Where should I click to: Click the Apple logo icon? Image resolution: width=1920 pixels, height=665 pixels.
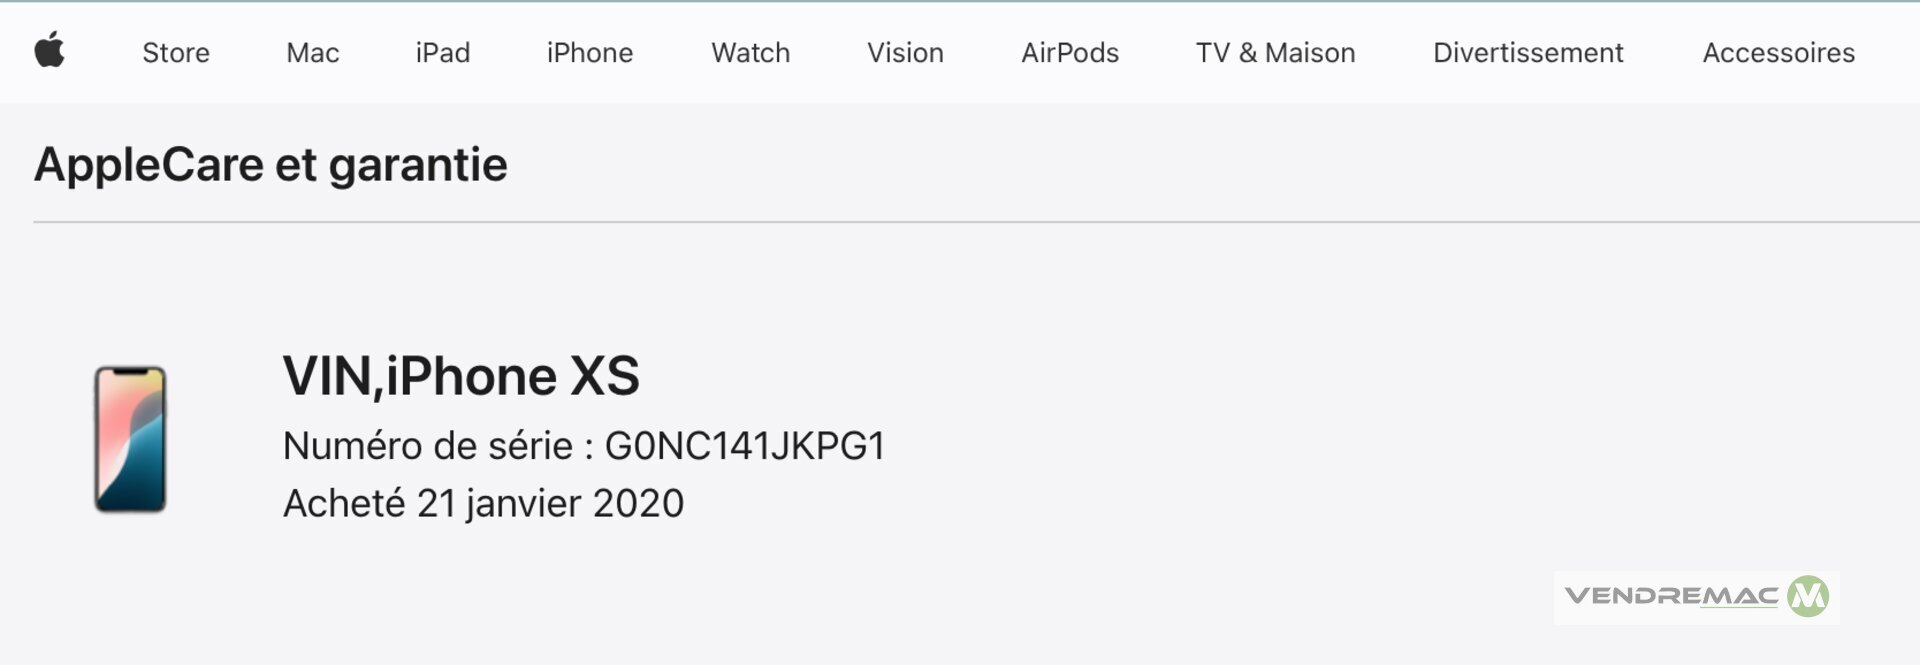point(49,50)
